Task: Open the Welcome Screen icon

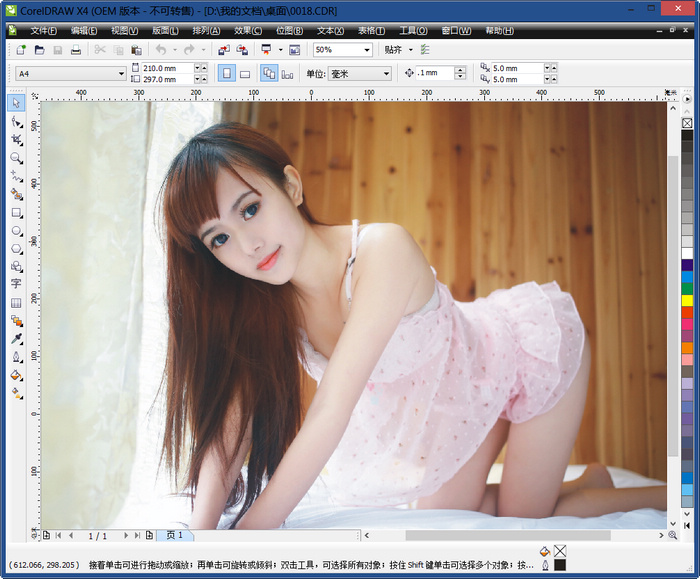Action: coord(295,50)
